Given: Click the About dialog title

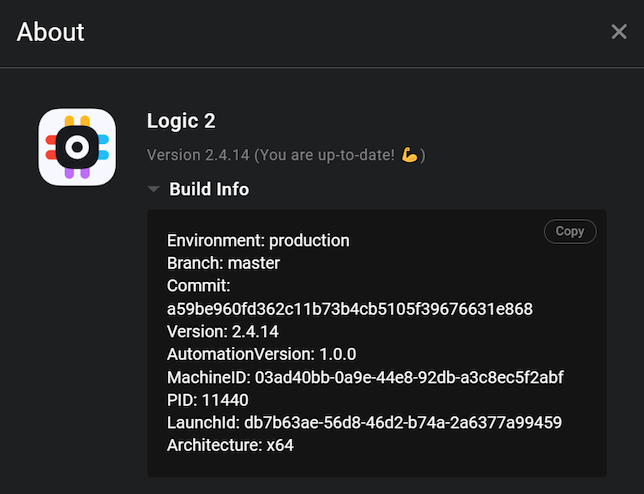Looking at the screenshot, I should [51, 32].
